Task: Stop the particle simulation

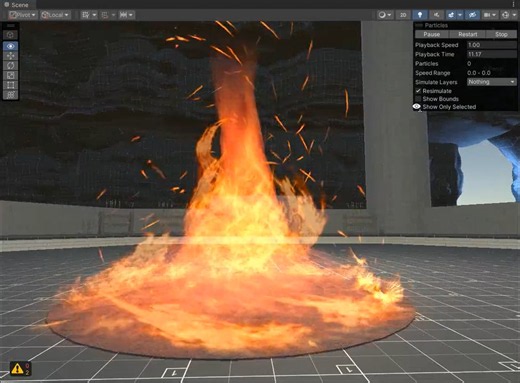Action: click(x=501, y=34)
